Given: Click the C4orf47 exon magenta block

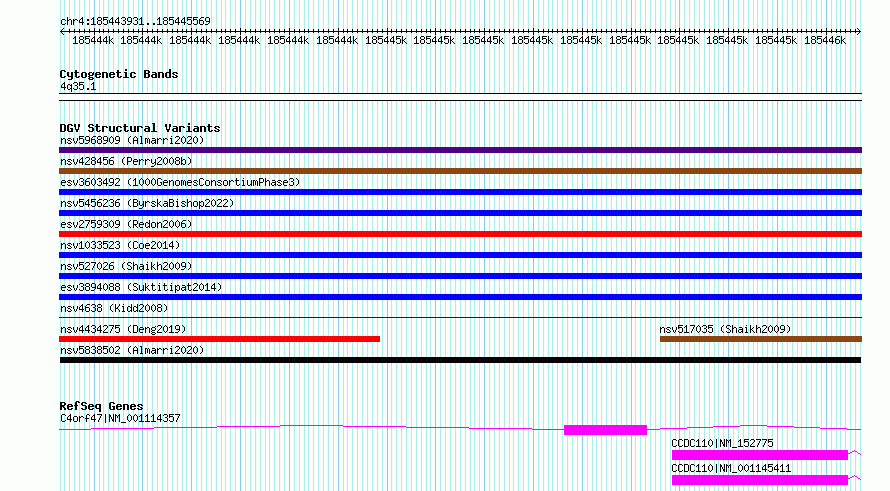Looking at the screenshot, I should pyautogui.click(x=605, y=430).
